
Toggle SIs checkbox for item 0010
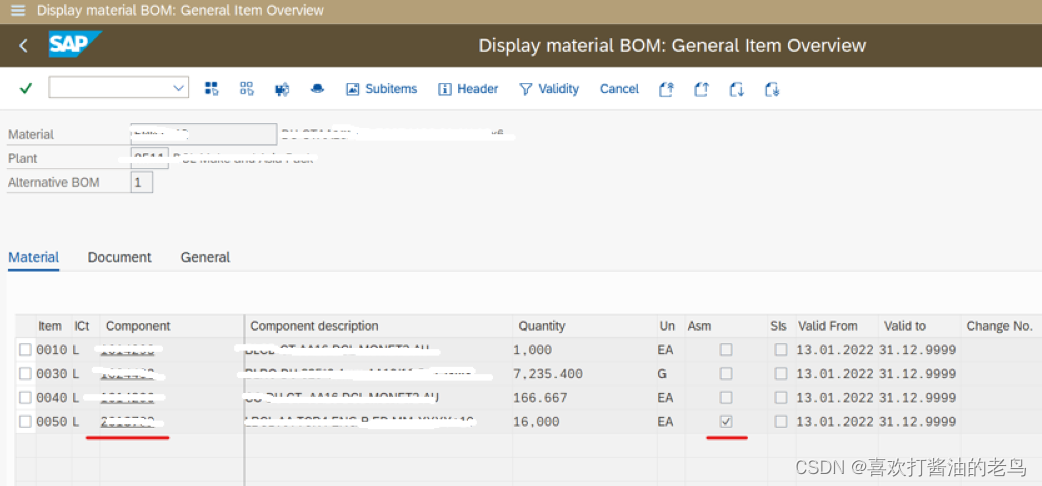point(781,349)
